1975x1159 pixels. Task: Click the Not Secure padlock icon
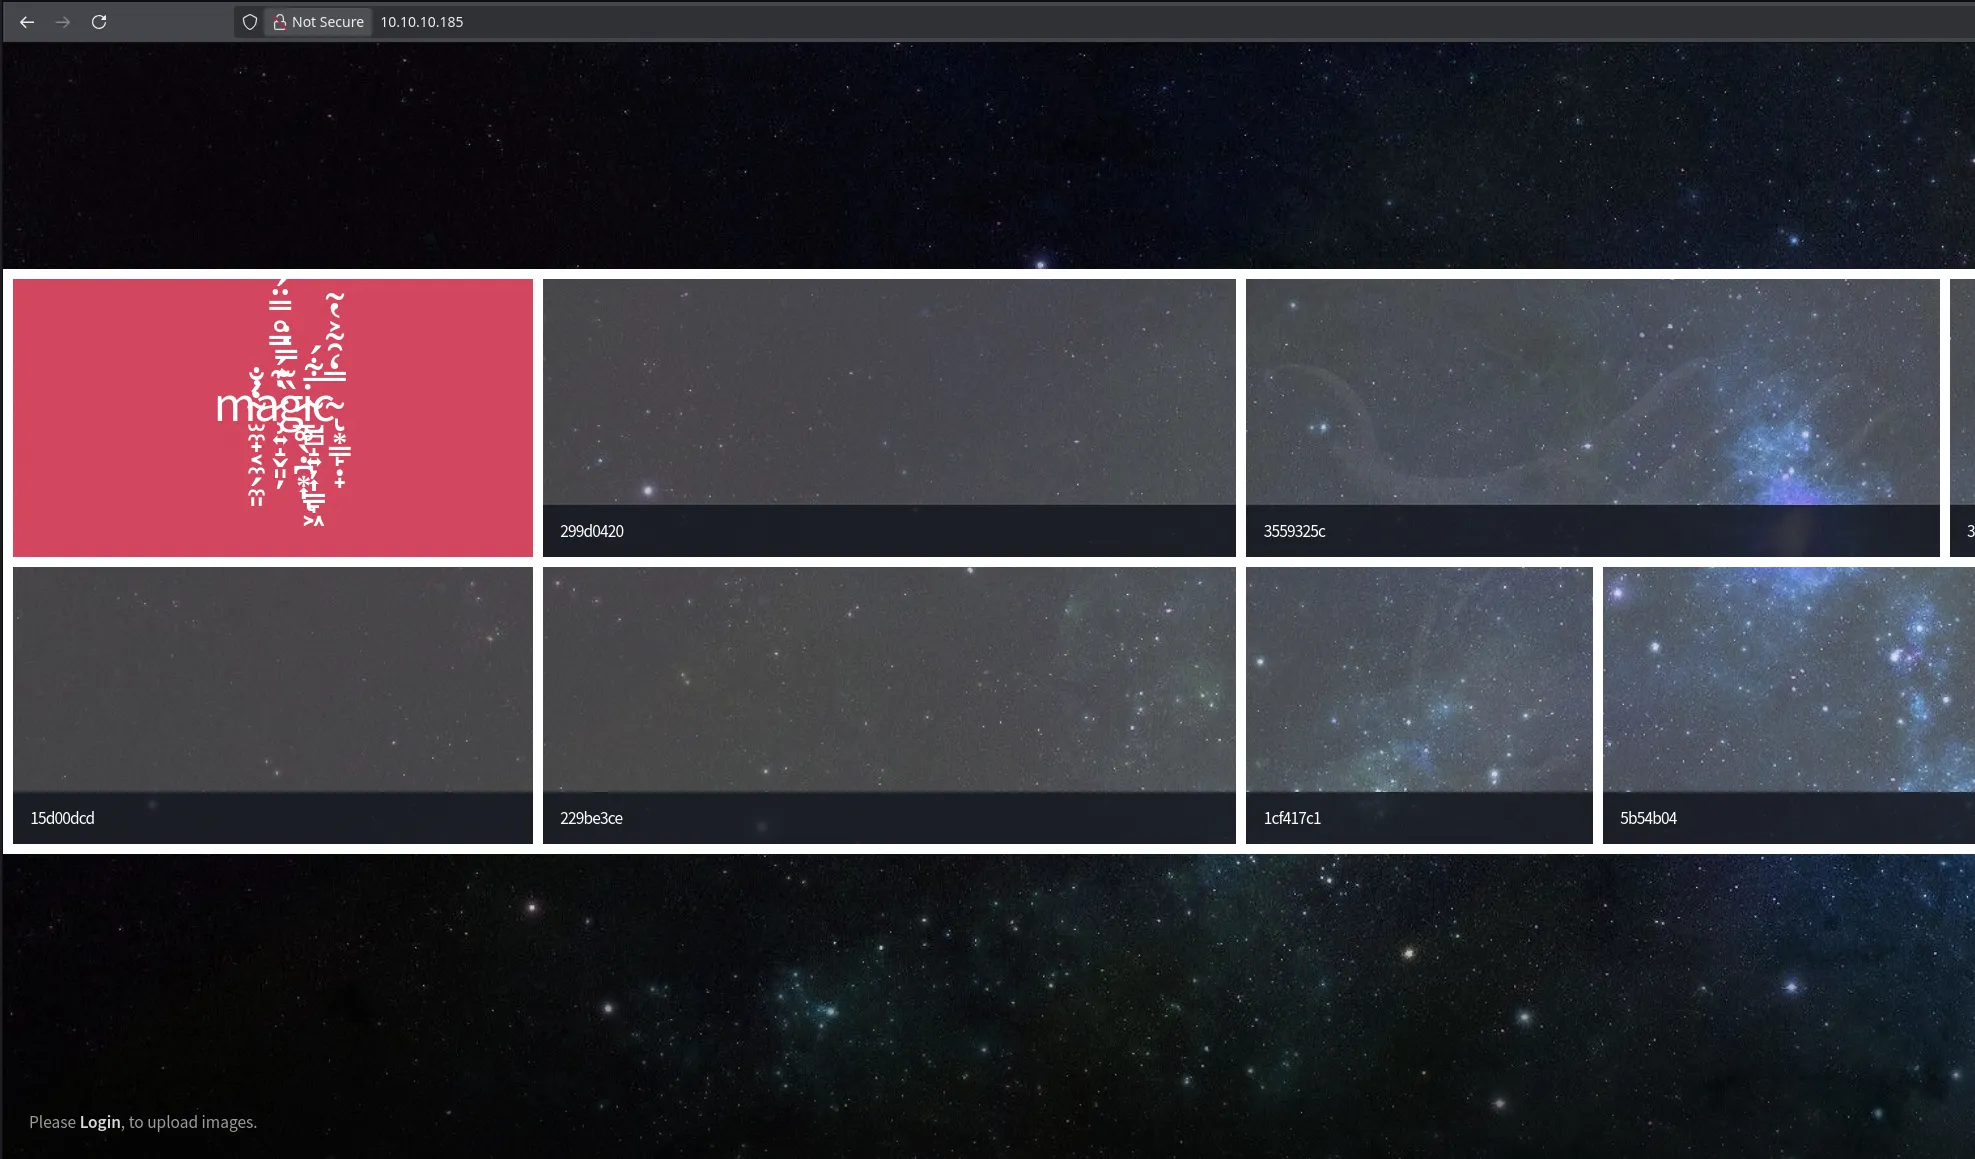pyautogui.click(x=280, y=22)
